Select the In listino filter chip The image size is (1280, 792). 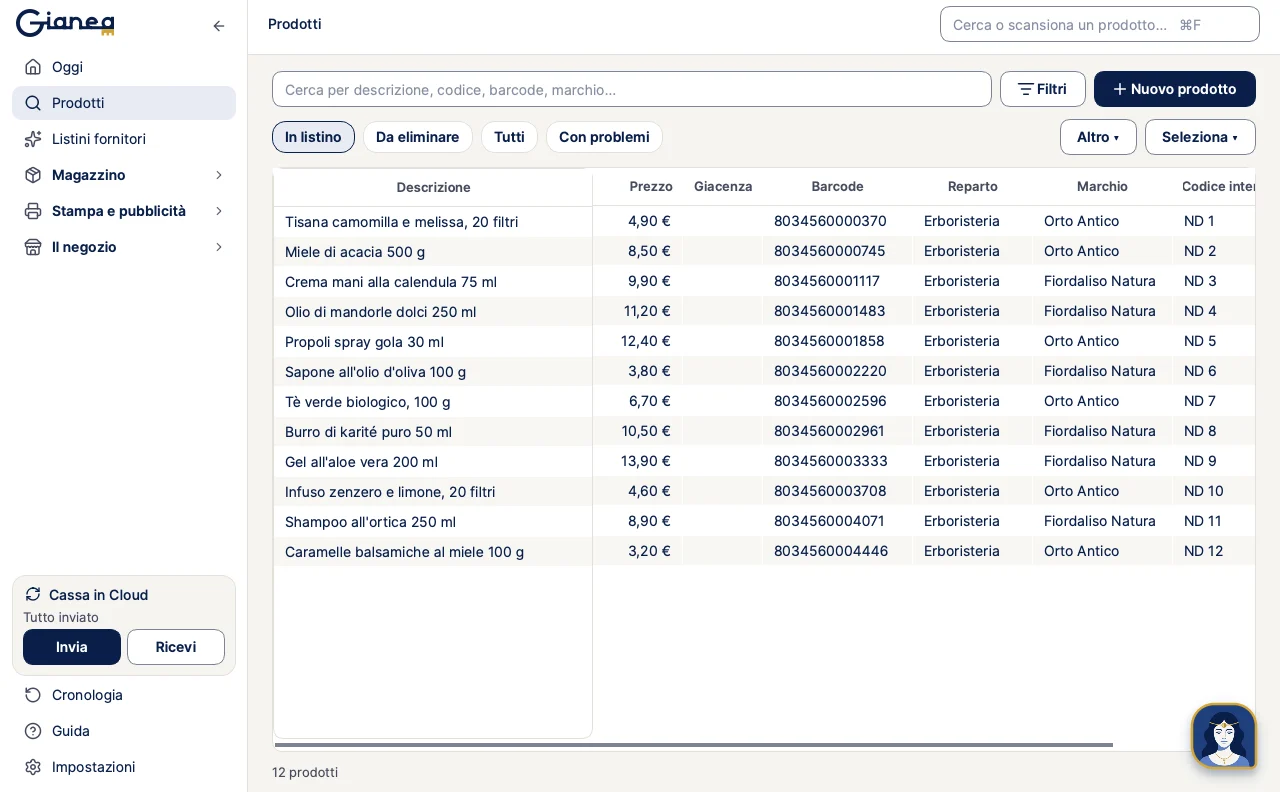(x=313, y=137)
